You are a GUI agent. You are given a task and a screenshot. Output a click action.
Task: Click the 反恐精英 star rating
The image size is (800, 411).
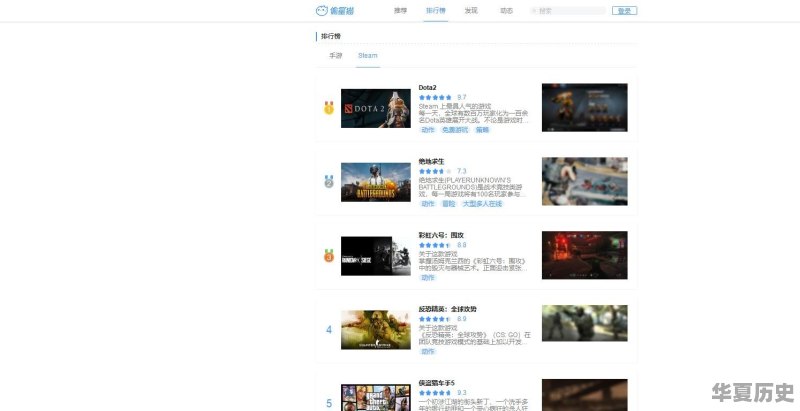point(435,319)
